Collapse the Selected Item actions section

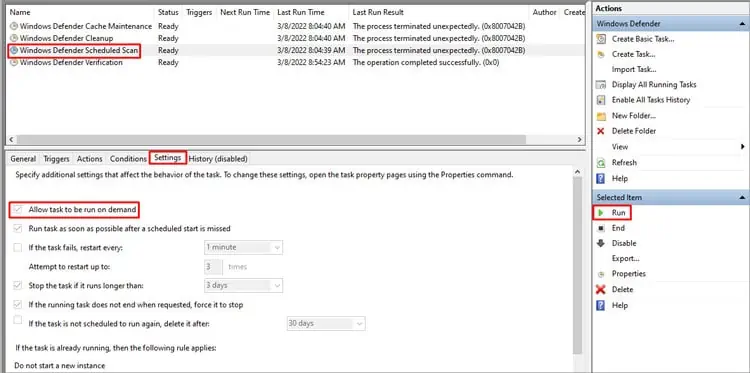pos(741,197)
